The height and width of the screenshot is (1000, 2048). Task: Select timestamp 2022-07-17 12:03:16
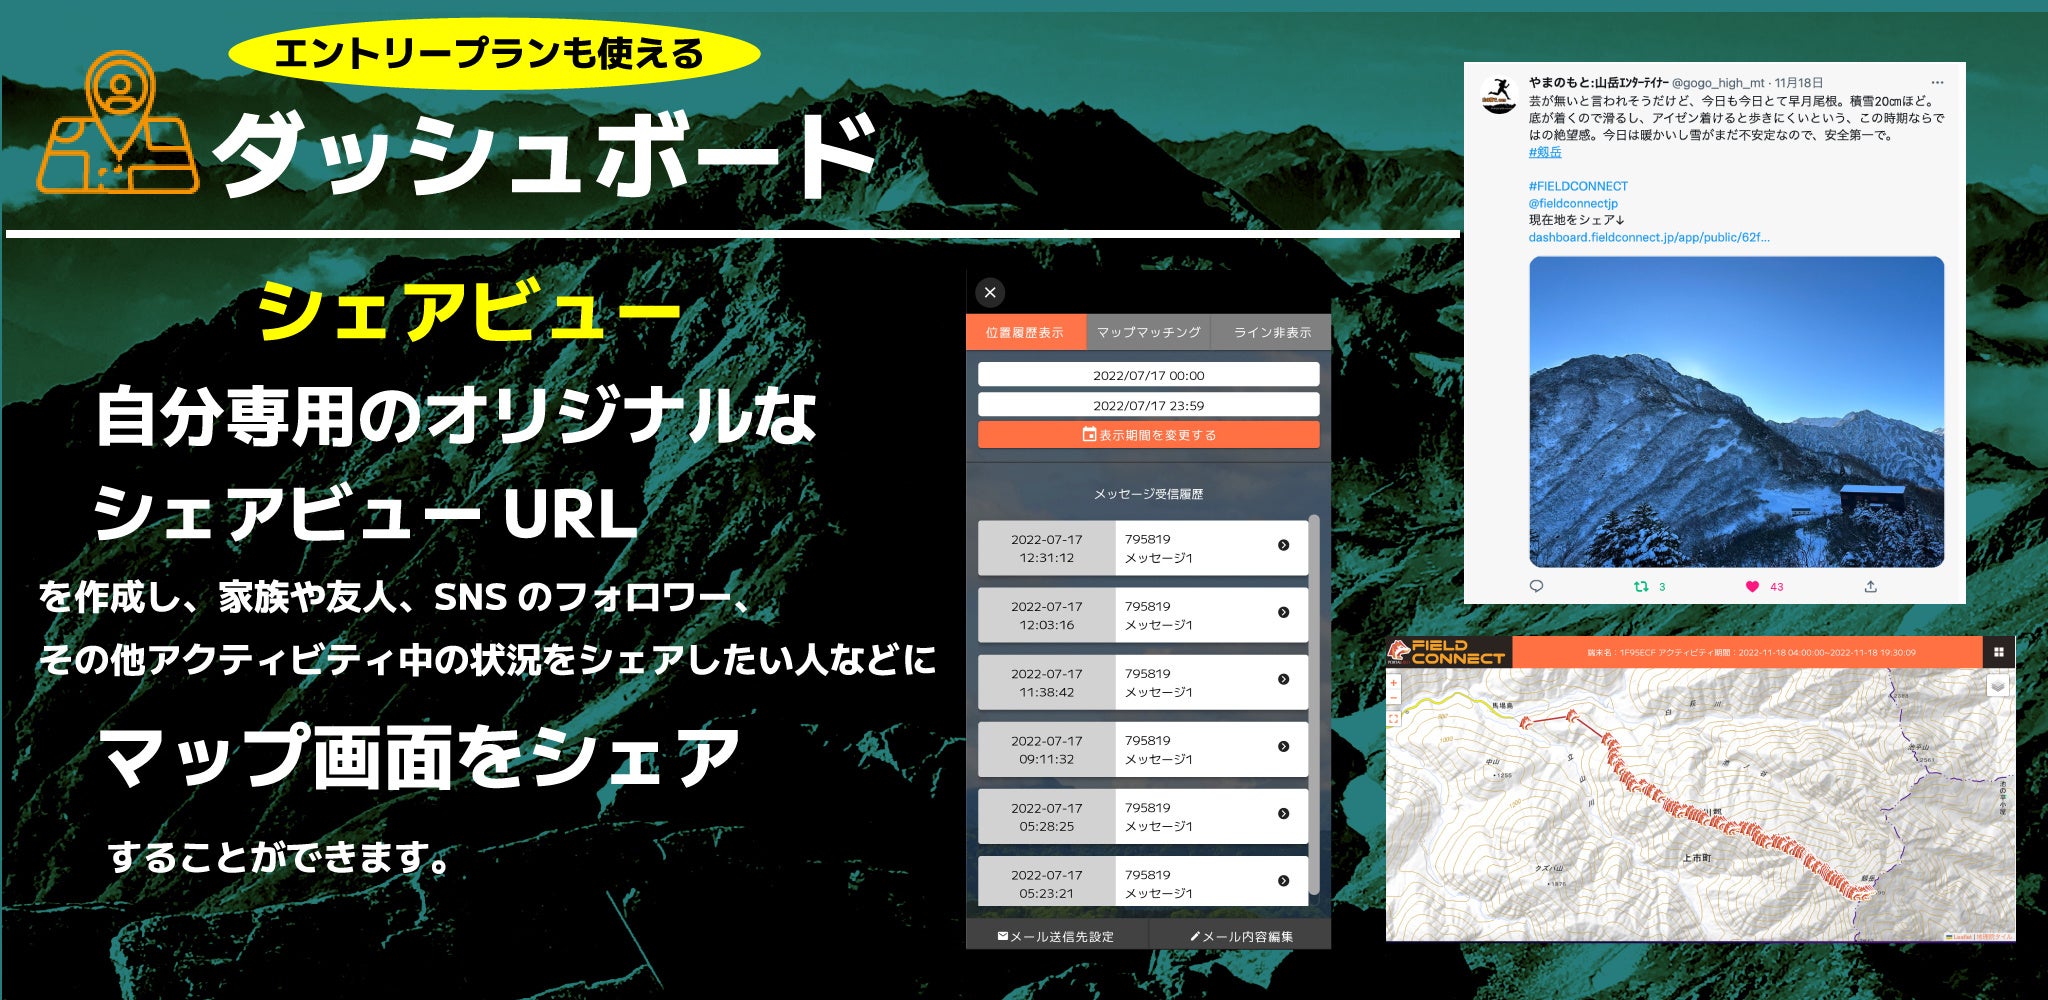[1046, 615]
